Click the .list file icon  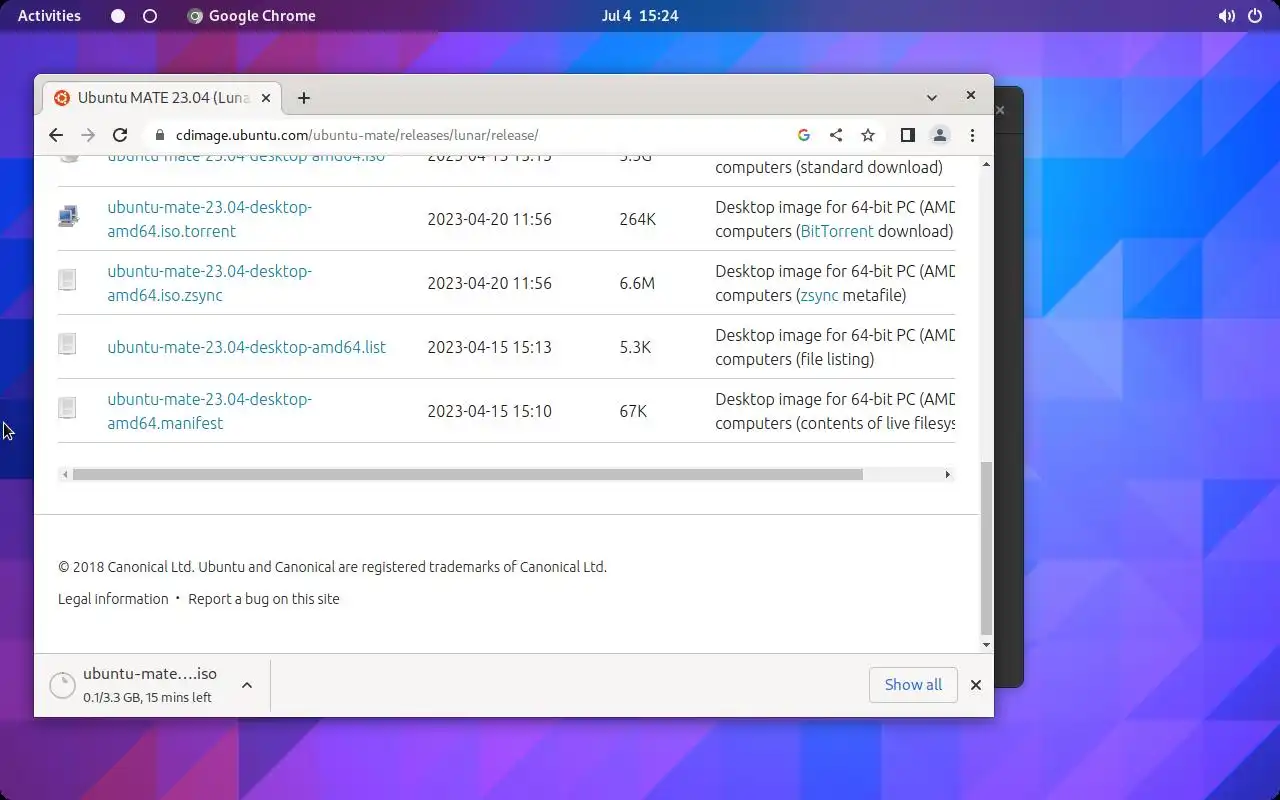(67, 344)
